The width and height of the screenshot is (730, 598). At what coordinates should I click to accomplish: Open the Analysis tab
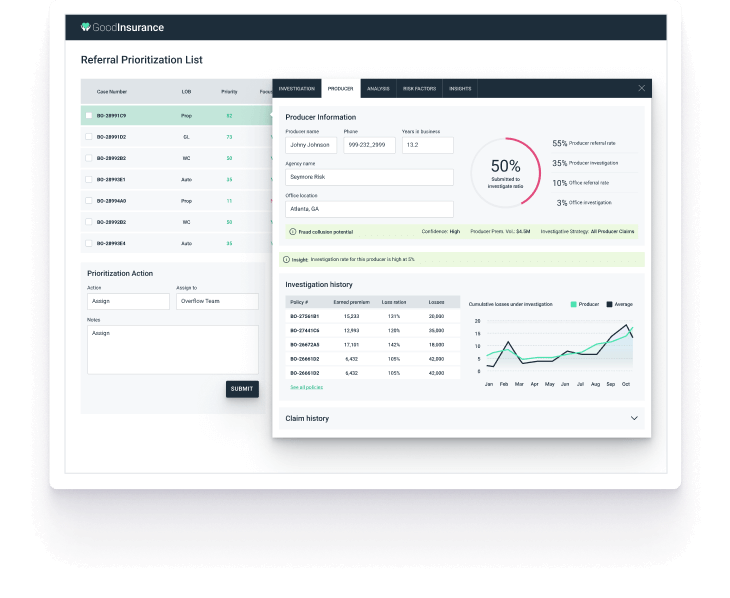[x=378, y=88]
